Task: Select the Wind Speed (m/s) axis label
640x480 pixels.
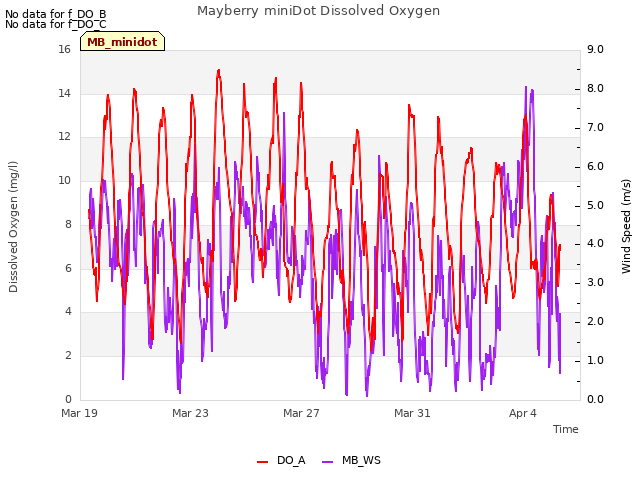Action: [626, 227]
